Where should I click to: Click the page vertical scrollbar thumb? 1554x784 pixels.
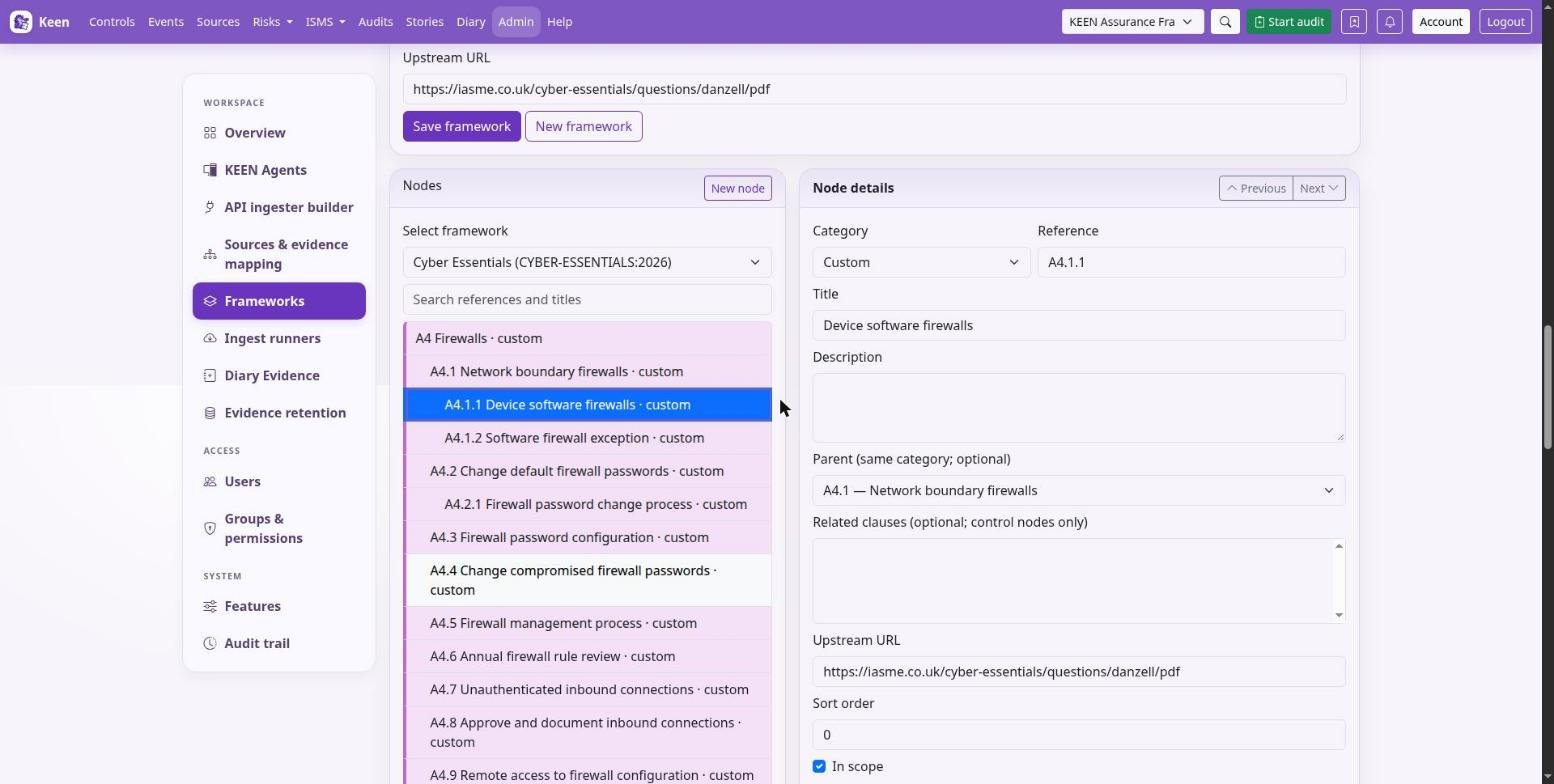[1547, 387]
